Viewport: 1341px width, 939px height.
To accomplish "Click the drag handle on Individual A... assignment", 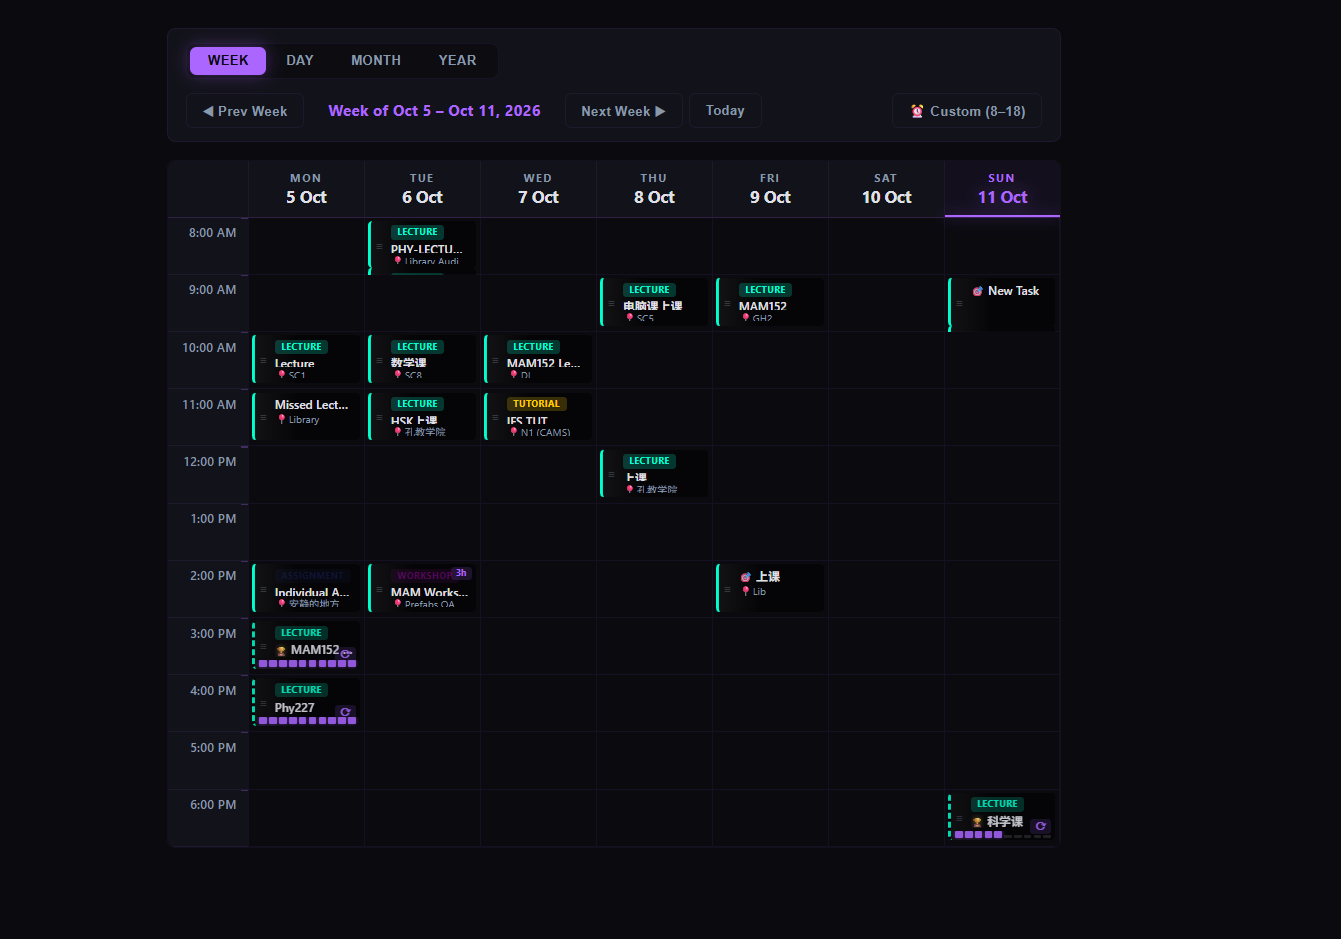I will [264, 590].
